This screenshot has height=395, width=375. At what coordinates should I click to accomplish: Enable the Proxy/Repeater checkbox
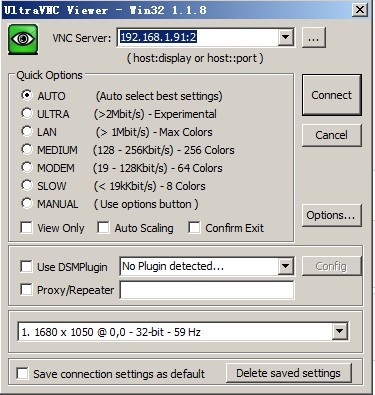tap(26, 290)
